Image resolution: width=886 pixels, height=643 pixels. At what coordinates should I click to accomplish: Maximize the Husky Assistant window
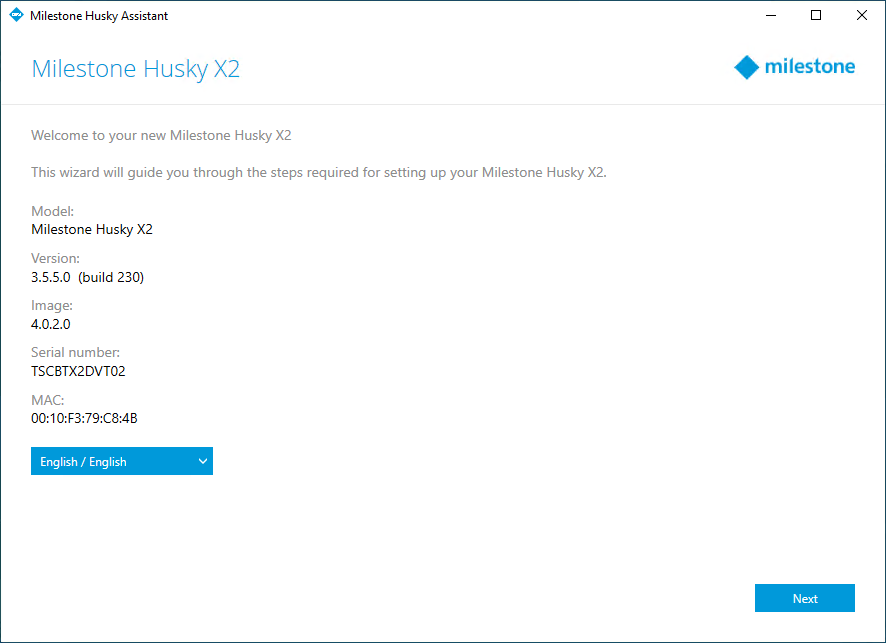click(x=816, y=16)
